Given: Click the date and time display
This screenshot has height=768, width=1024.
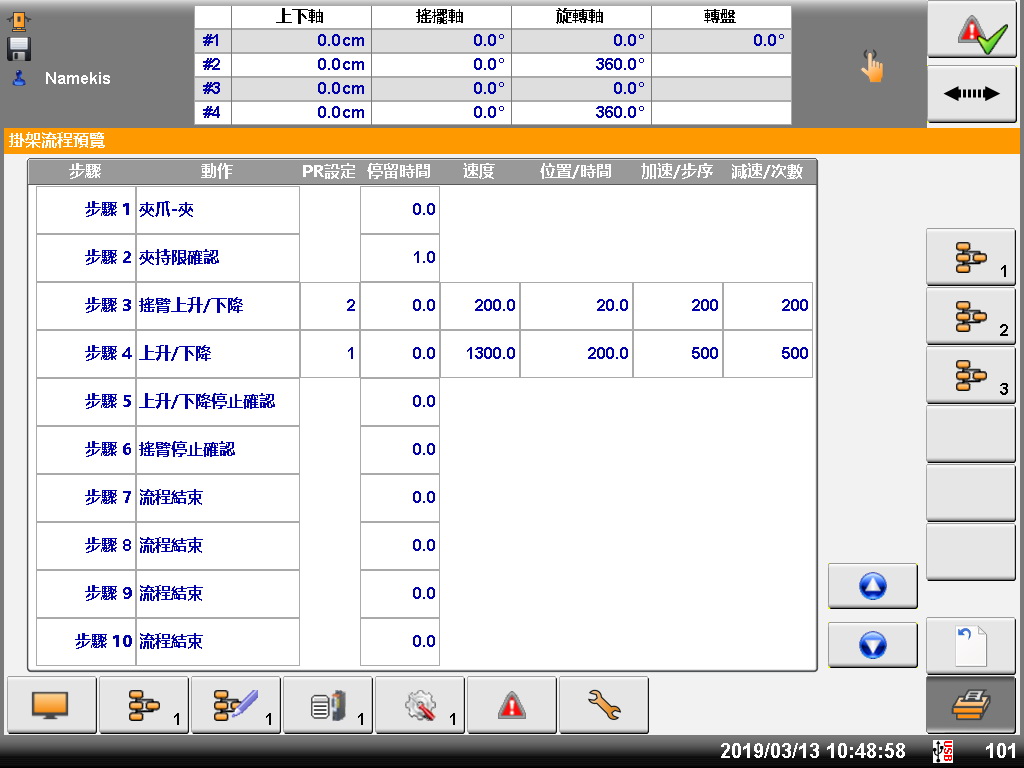Looking at the screenshot, I should coord(812,751).
